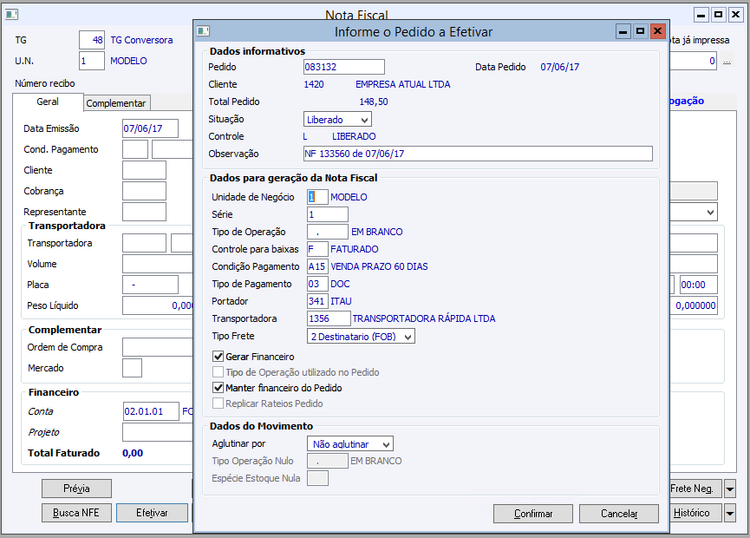Click the U.N. field in Nota Fiscal

point(92,61)
